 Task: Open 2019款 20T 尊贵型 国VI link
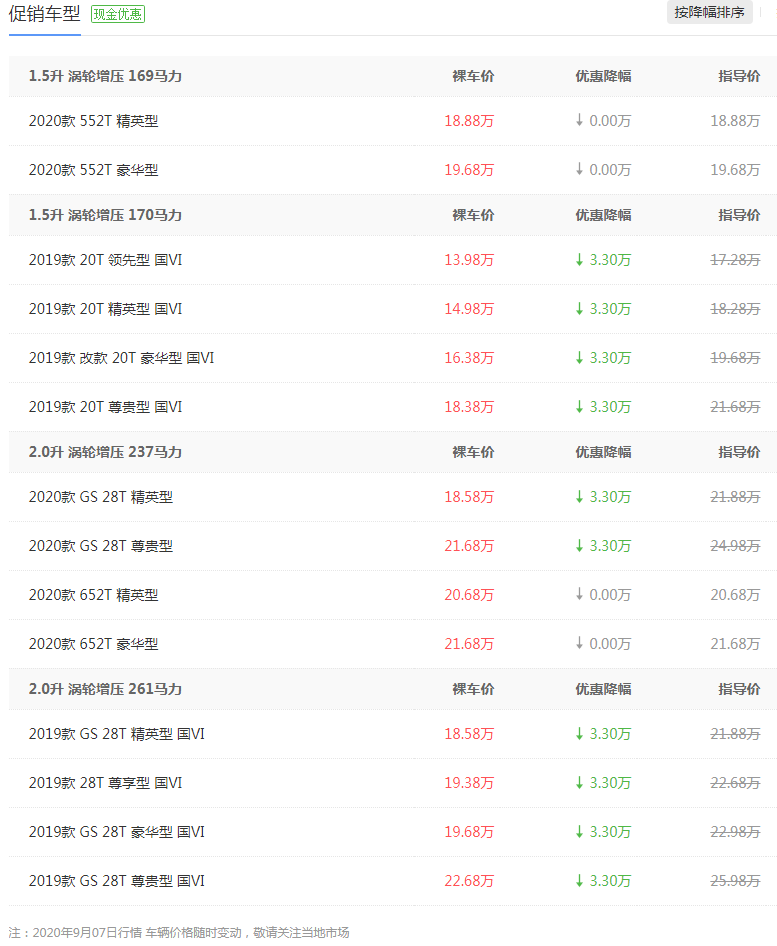coord(106,407)
